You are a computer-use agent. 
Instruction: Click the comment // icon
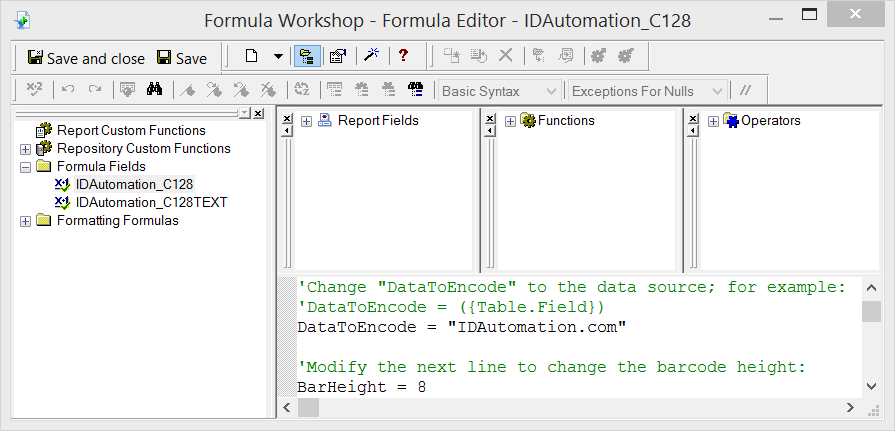point(745,90)
